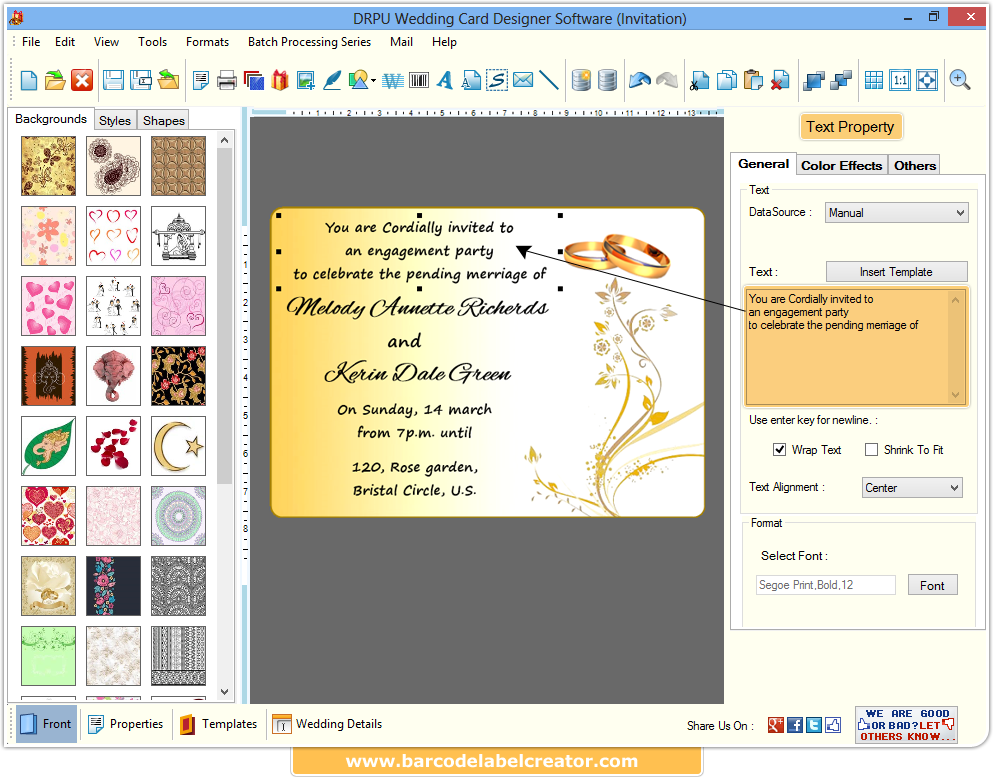Image resolution: width=993 pixels, height=777 pixels.
Task: Click the Undo arrow icon
Action: [x=640, y=80]
